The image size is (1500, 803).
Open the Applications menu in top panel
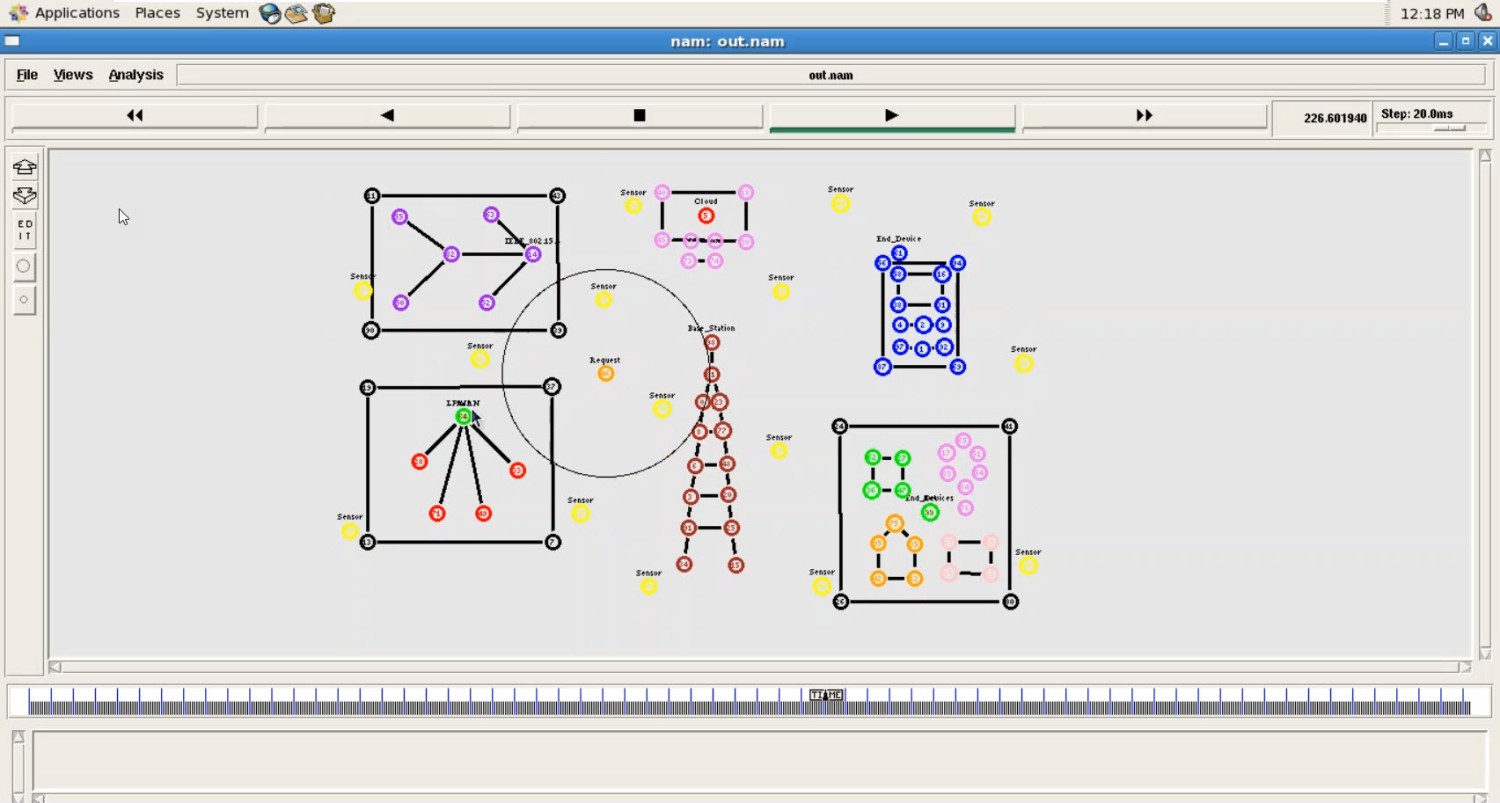pos(66,13)
